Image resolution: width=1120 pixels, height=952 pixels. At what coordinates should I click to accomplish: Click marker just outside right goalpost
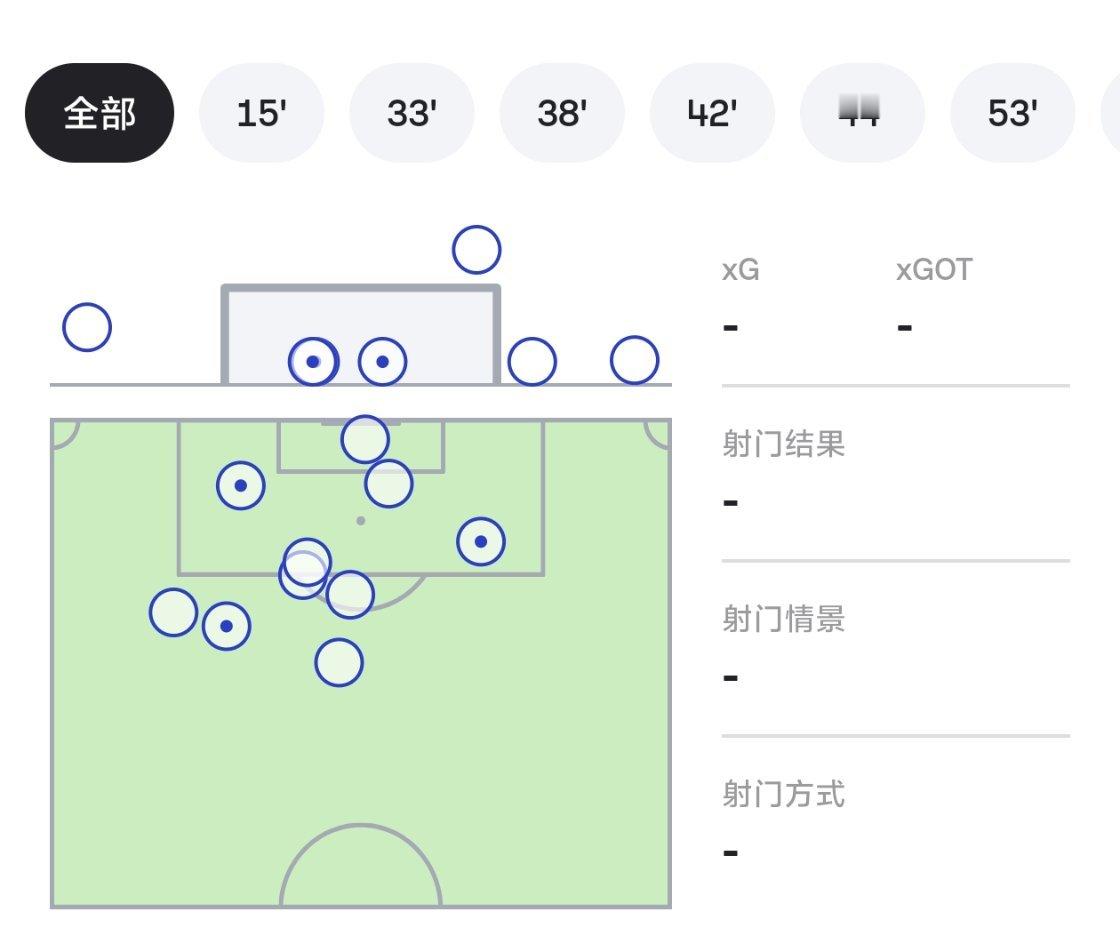click(532, 362)
